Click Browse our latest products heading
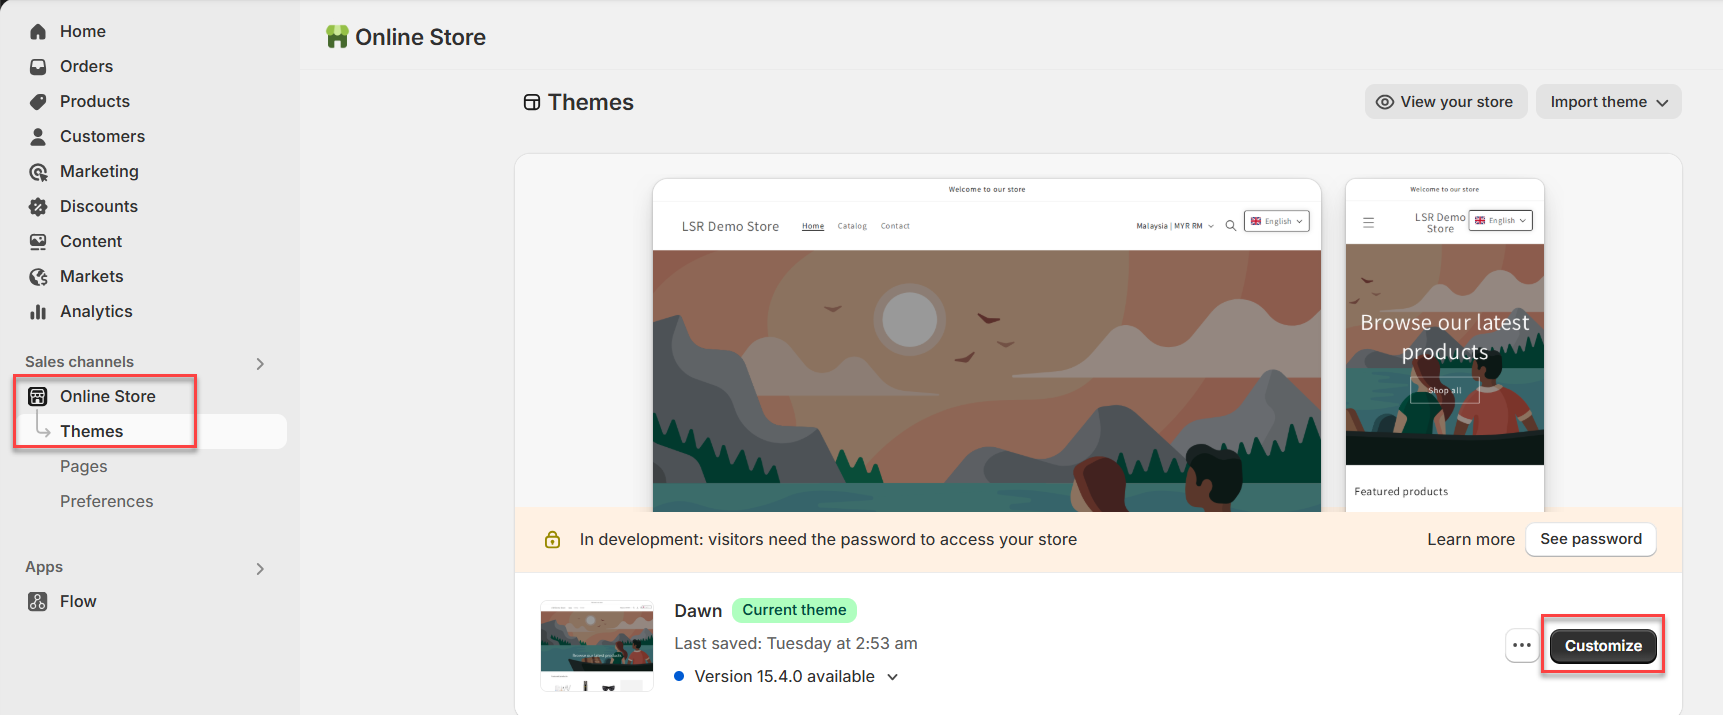 [x=1445, y=337]
